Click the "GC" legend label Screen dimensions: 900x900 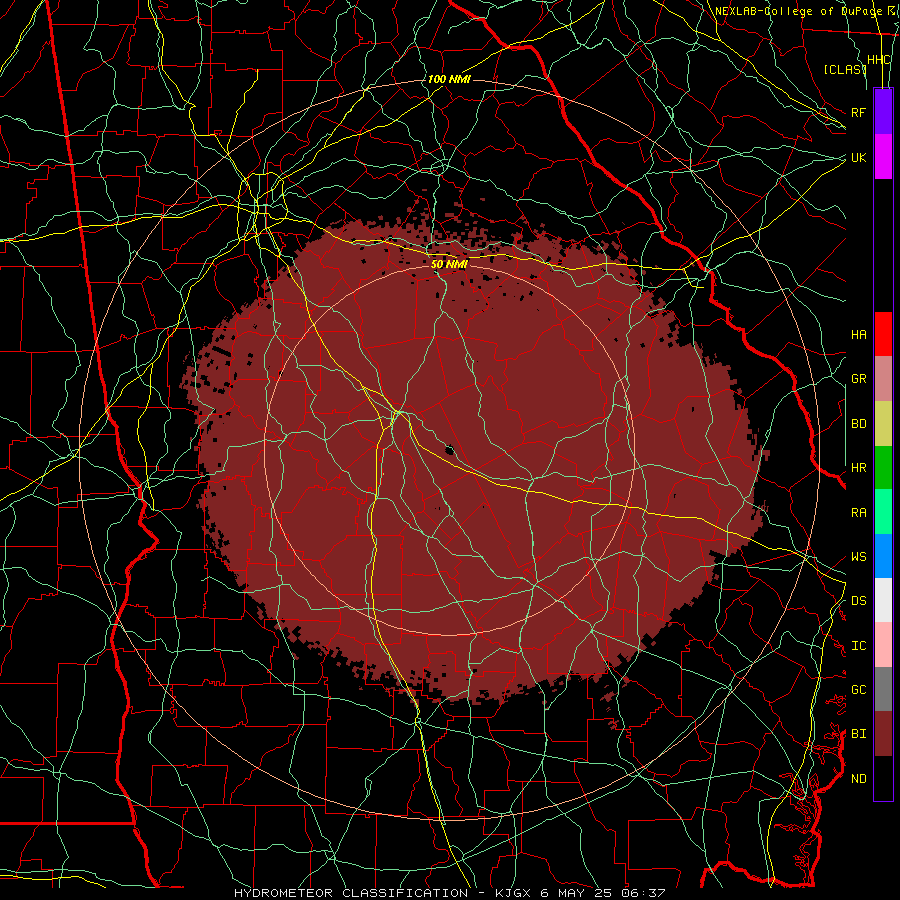(x=858, y=690)
